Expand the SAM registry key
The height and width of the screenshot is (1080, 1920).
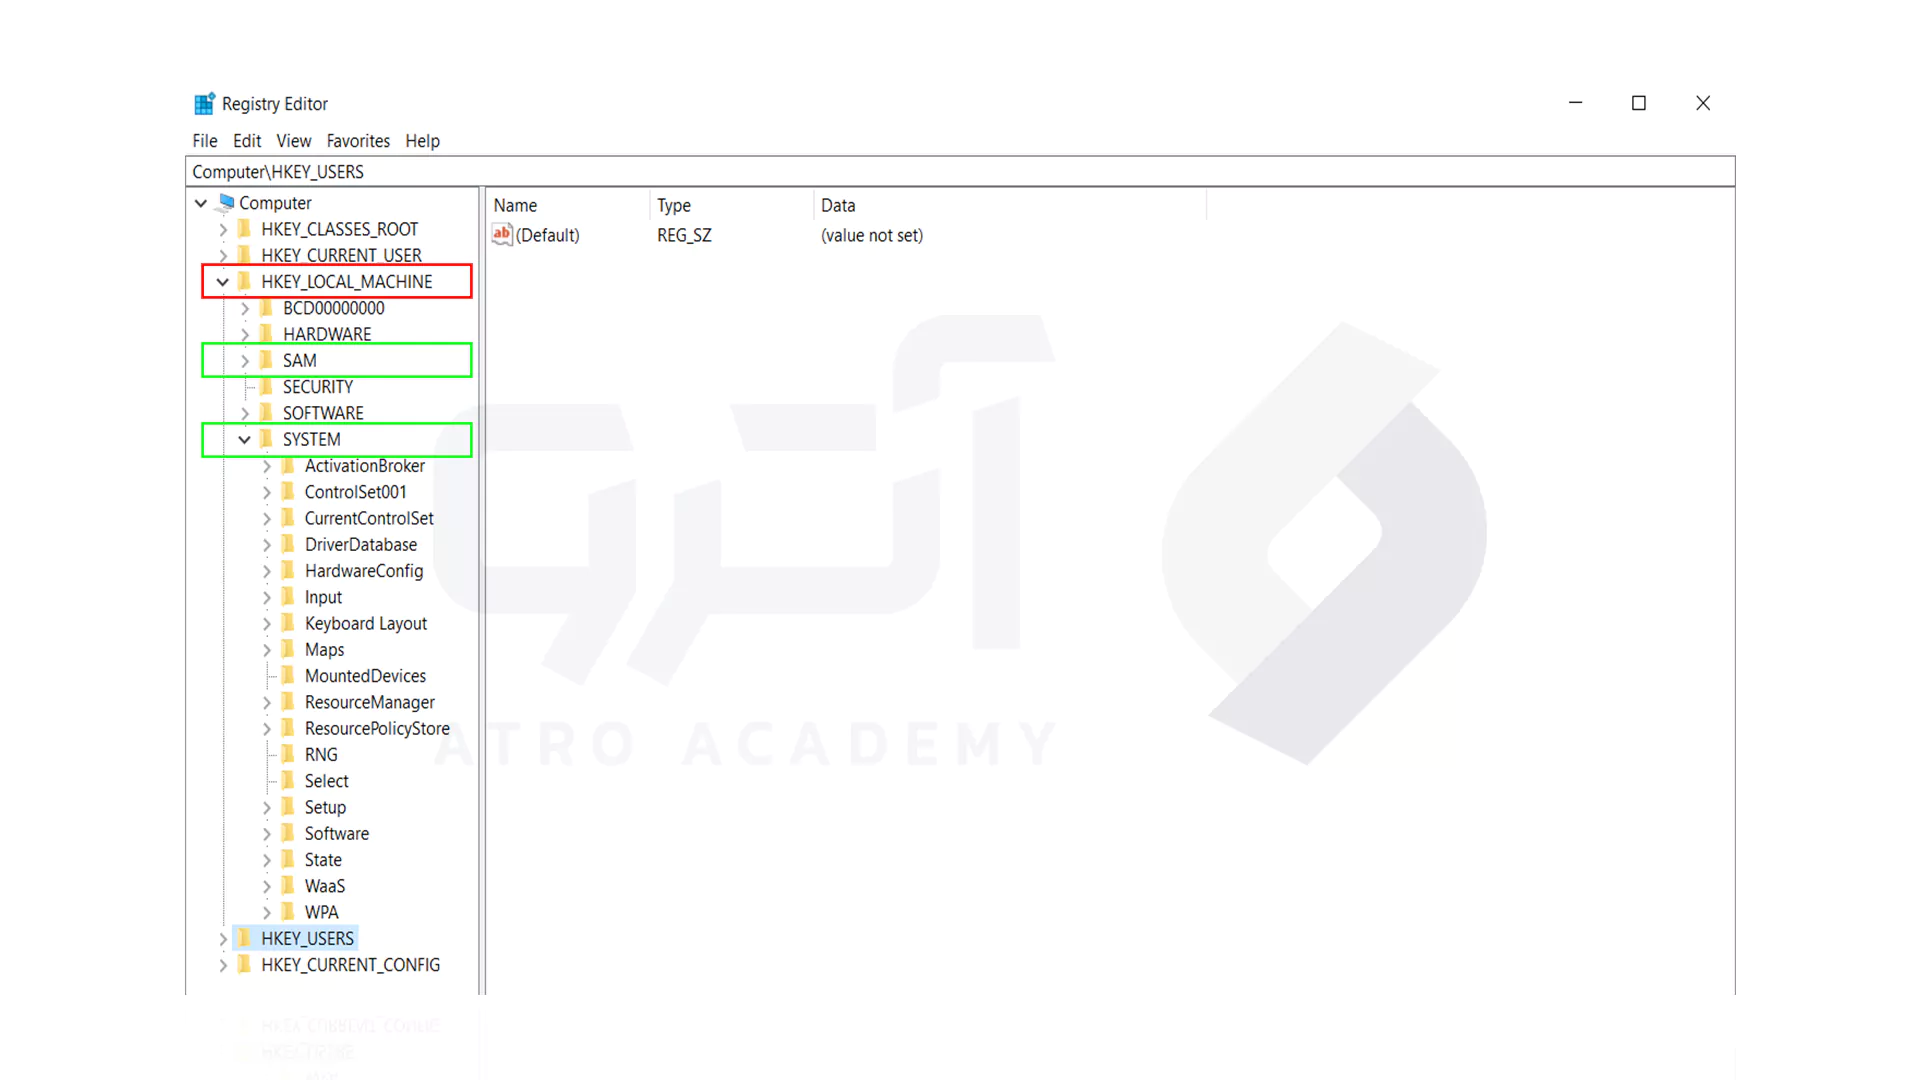pyautogui.click(x=245, y=360)
